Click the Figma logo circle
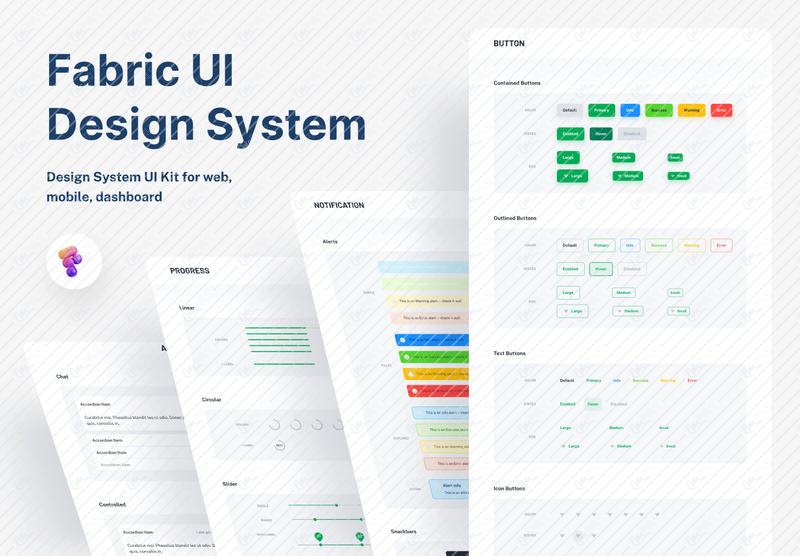 coord(74,262)
